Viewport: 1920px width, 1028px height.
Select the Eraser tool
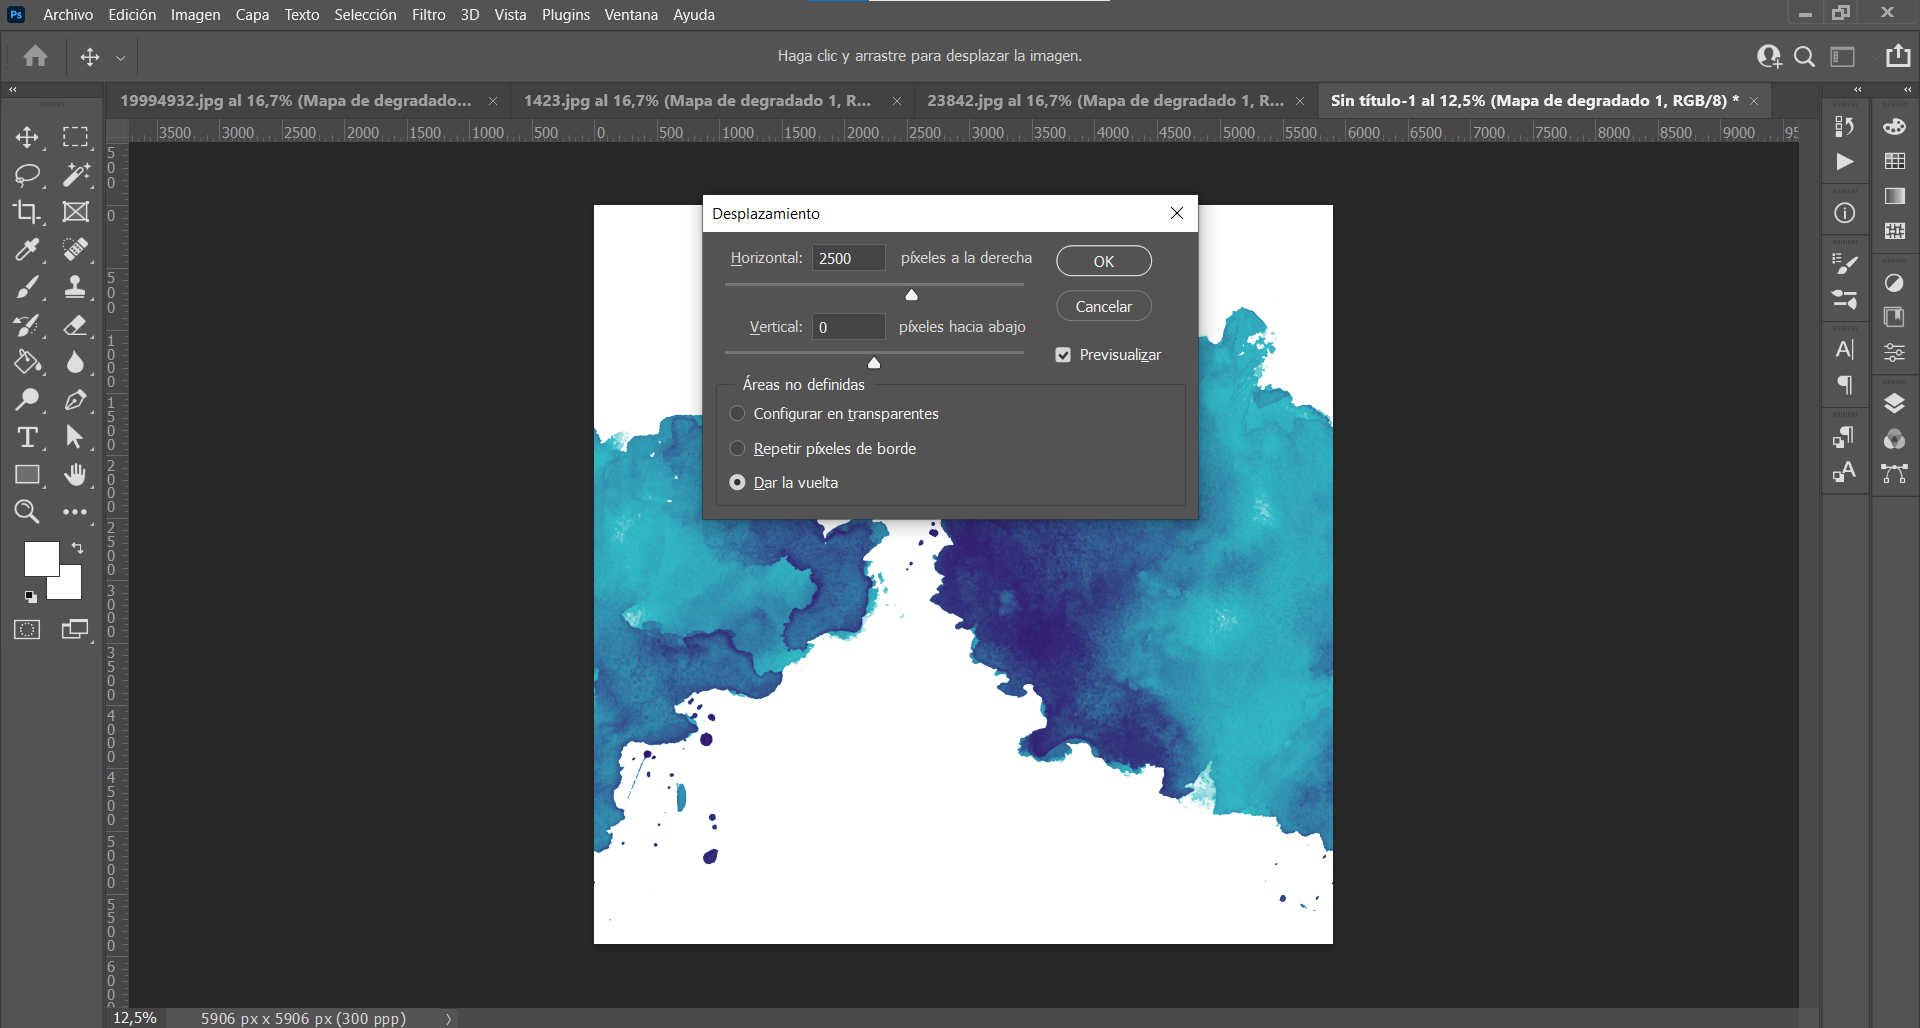tap(75, 325)
